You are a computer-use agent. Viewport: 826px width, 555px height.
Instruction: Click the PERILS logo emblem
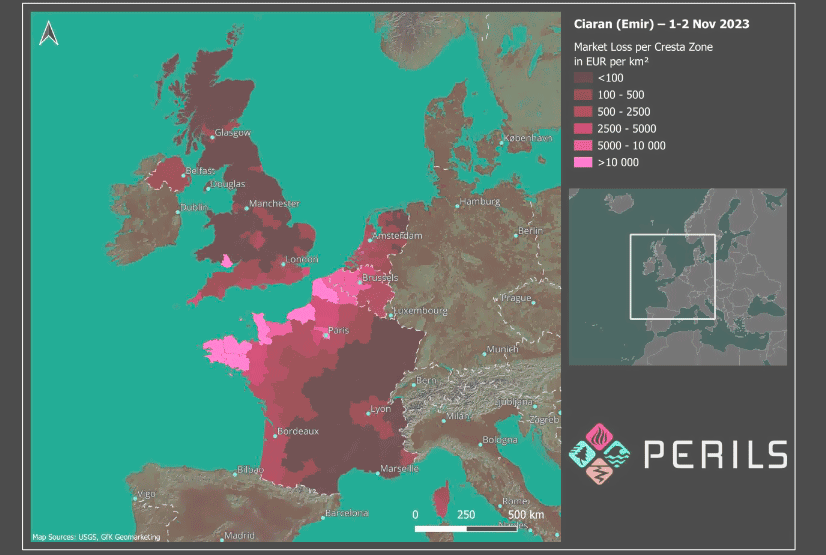coord(599,454)
